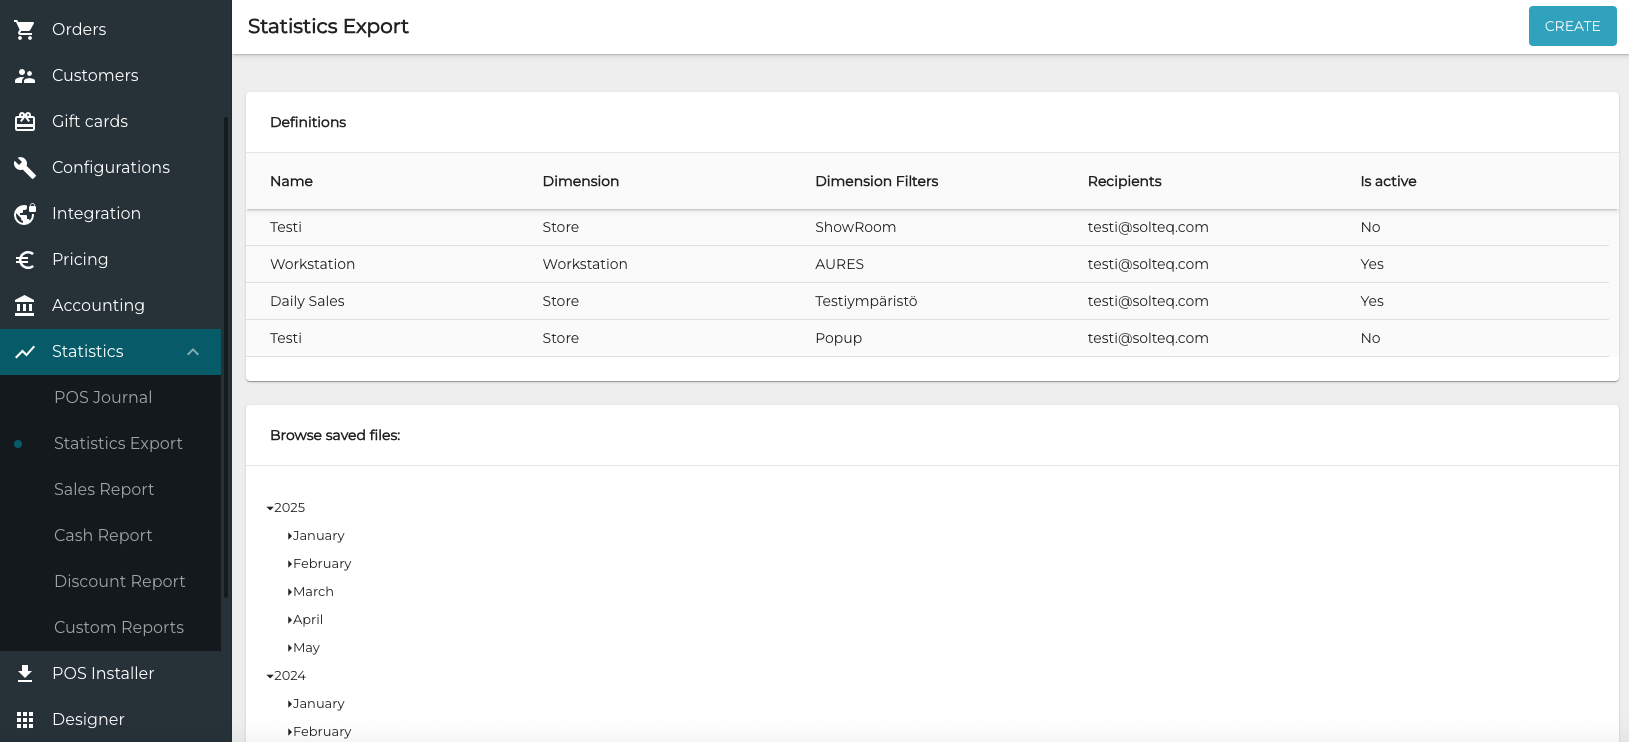The height and width of the screenshot is (742, 1629).
Task: Click the Customers people icon
Action: [x=25, y=76]
